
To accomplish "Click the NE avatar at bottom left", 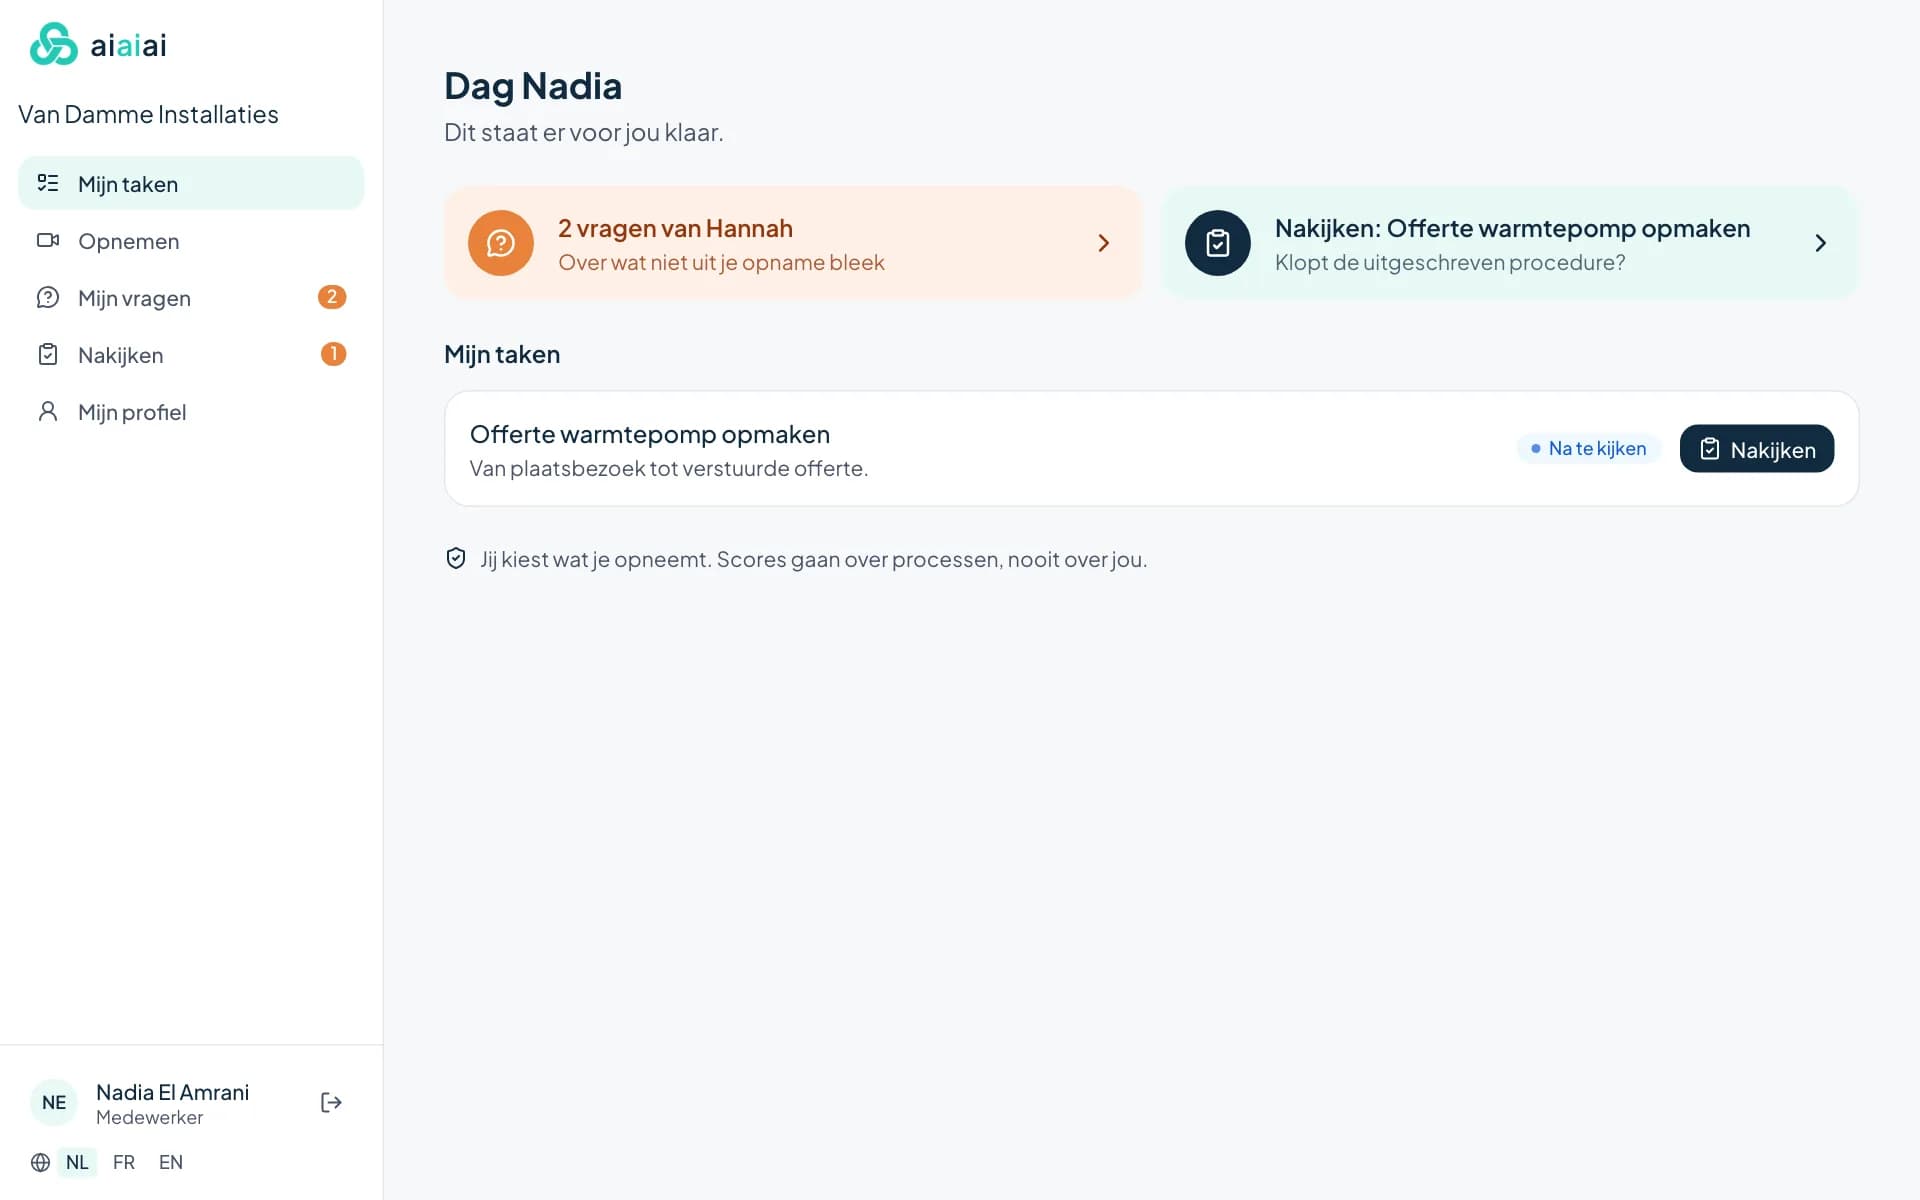I will pos(54,1102).
